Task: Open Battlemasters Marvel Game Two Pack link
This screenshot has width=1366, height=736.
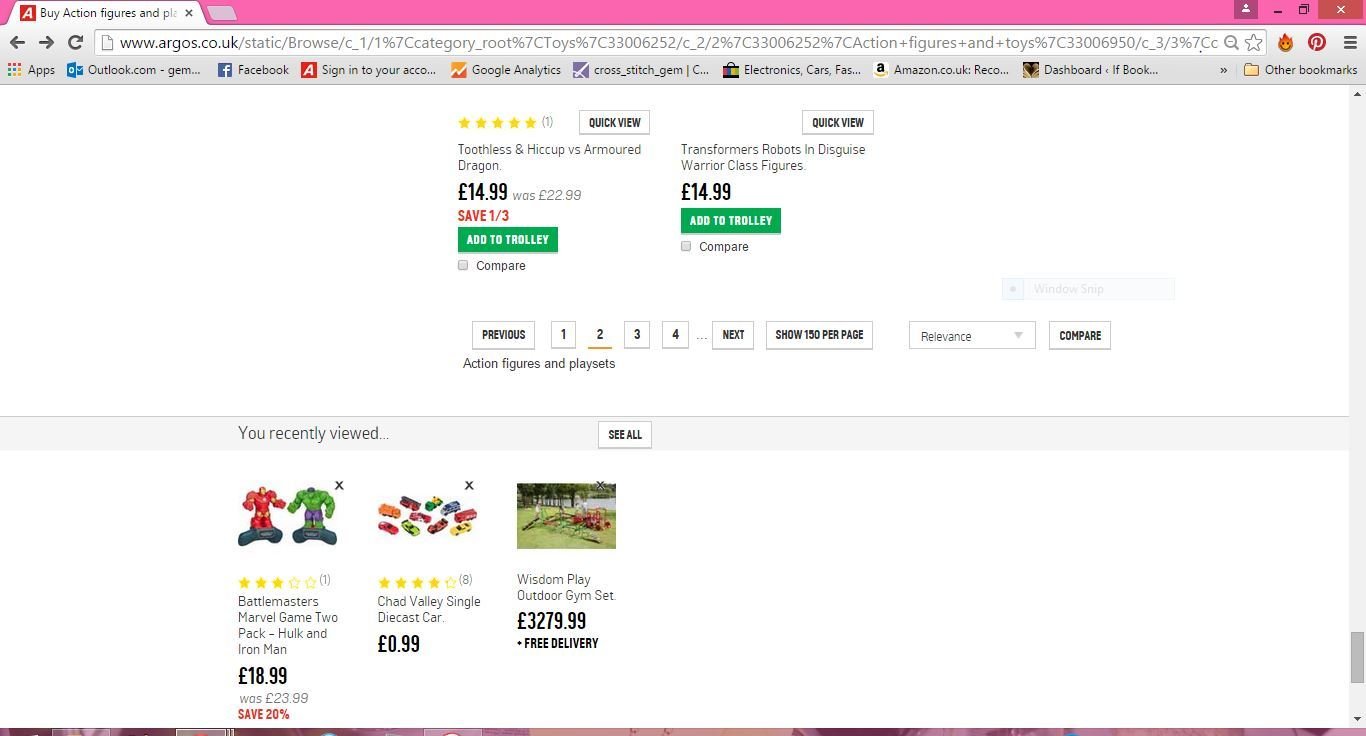Action: 288,625
